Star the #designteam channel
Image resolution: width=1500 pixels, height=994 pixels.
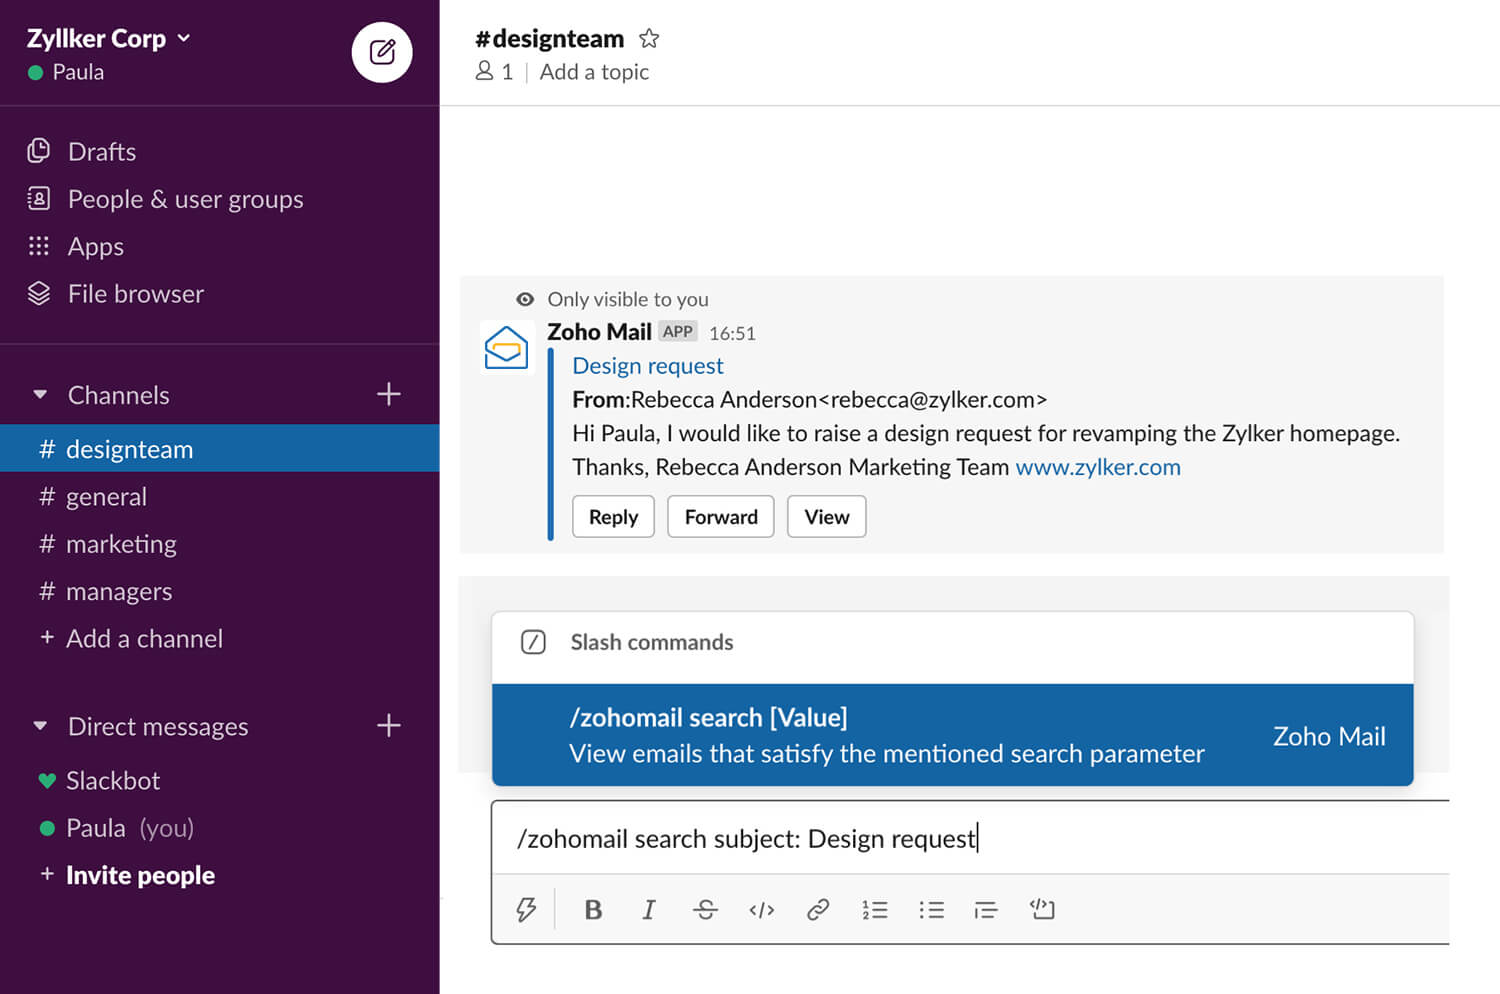(649, 39)
